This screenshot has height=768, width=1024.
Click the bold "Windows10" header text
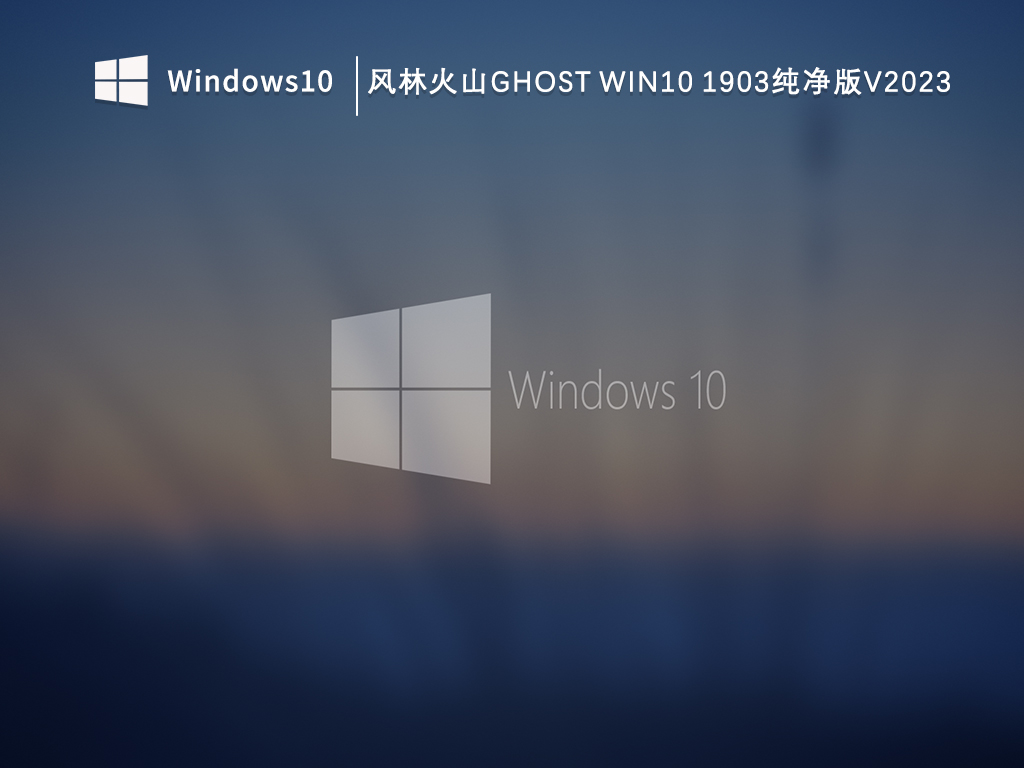pyautogui.click(x=250, y=81)
